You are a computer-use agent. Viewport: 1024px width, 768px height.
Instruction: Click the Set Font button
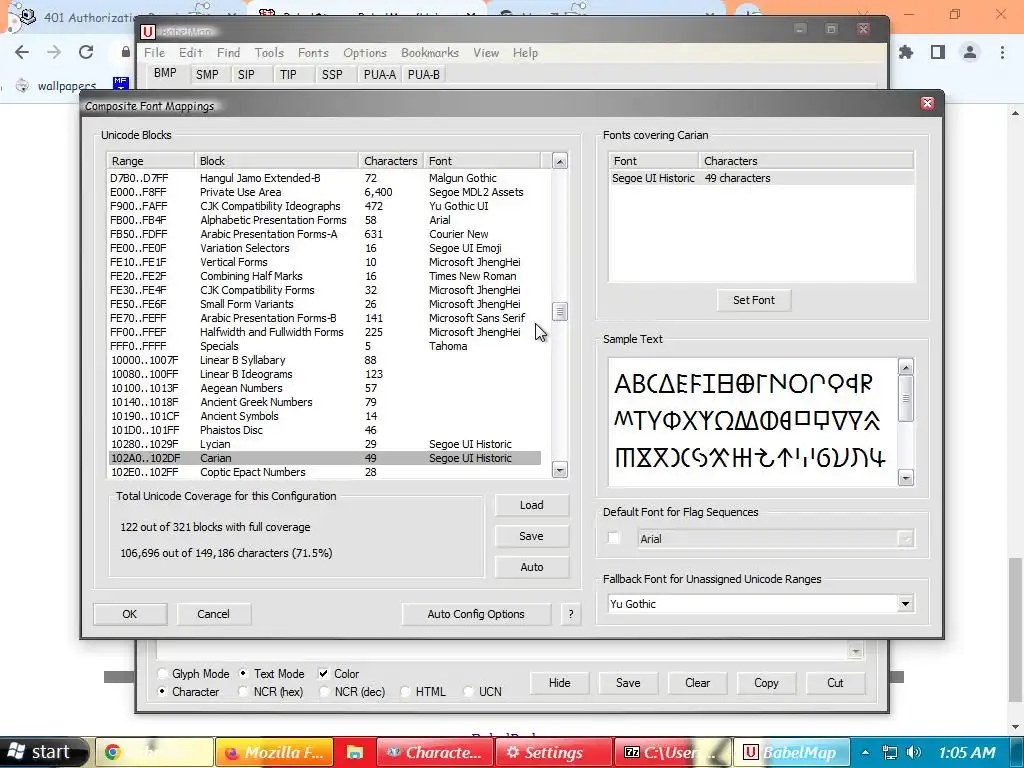pyautogui.click(x=754, y=300)
